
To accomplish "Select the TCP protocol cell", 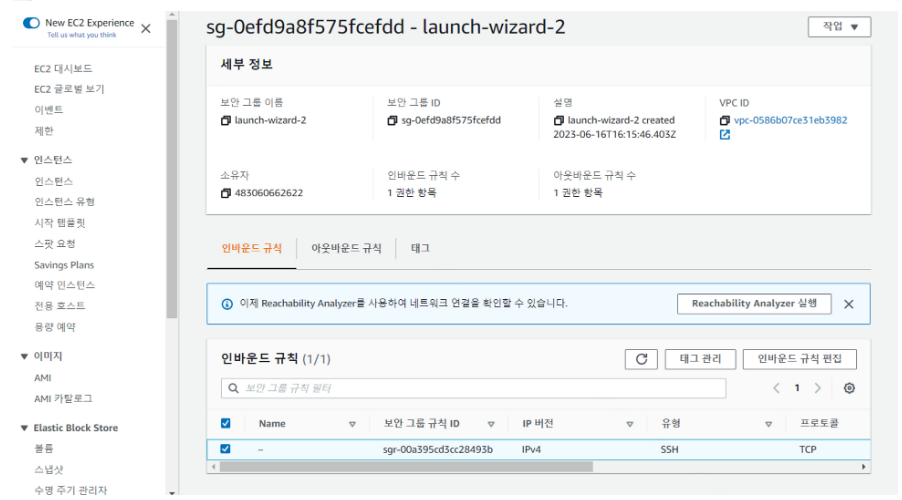I will tap(808, 450).
